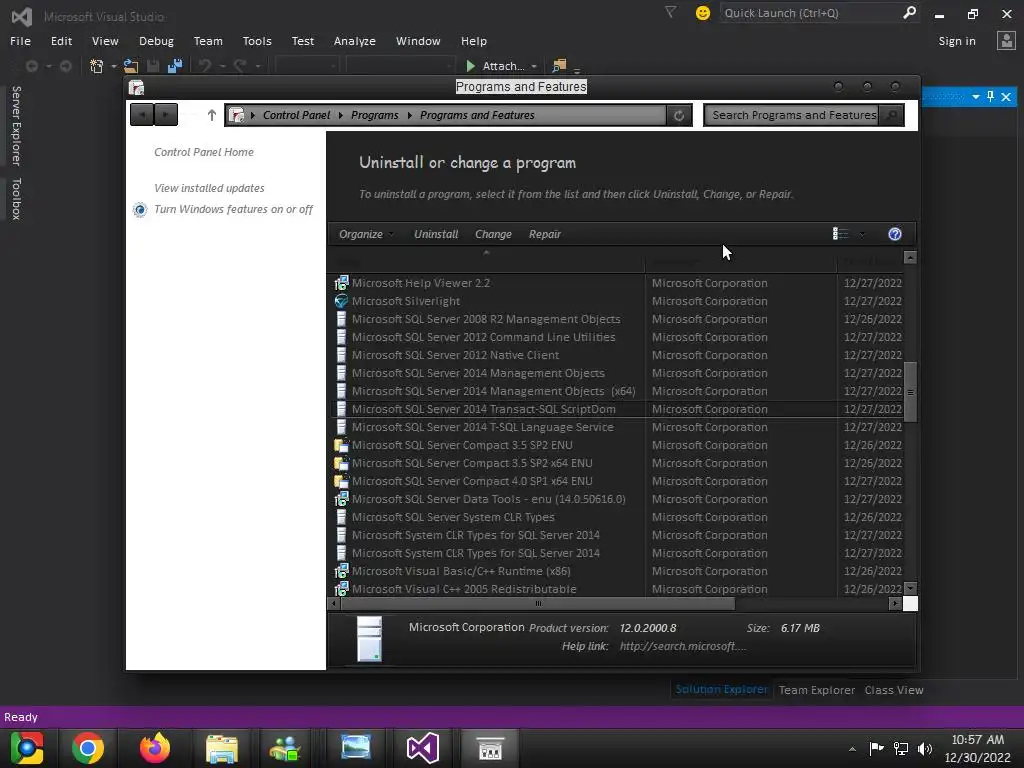This screenshot has width=1024, height=768.
Task: Click the volume speaker icon in system tray
Action: click(925, 748)
